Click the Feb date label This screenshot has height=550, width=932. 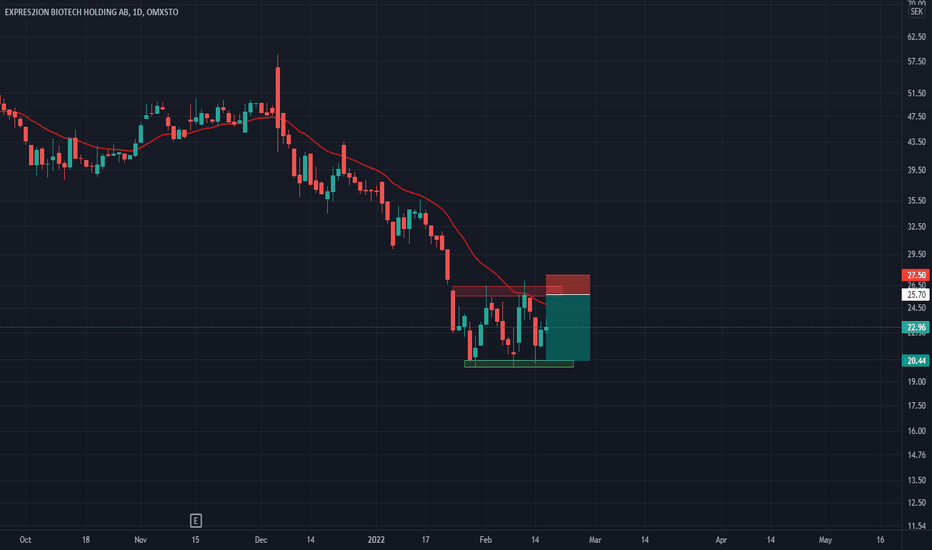(x=486, y=540)
